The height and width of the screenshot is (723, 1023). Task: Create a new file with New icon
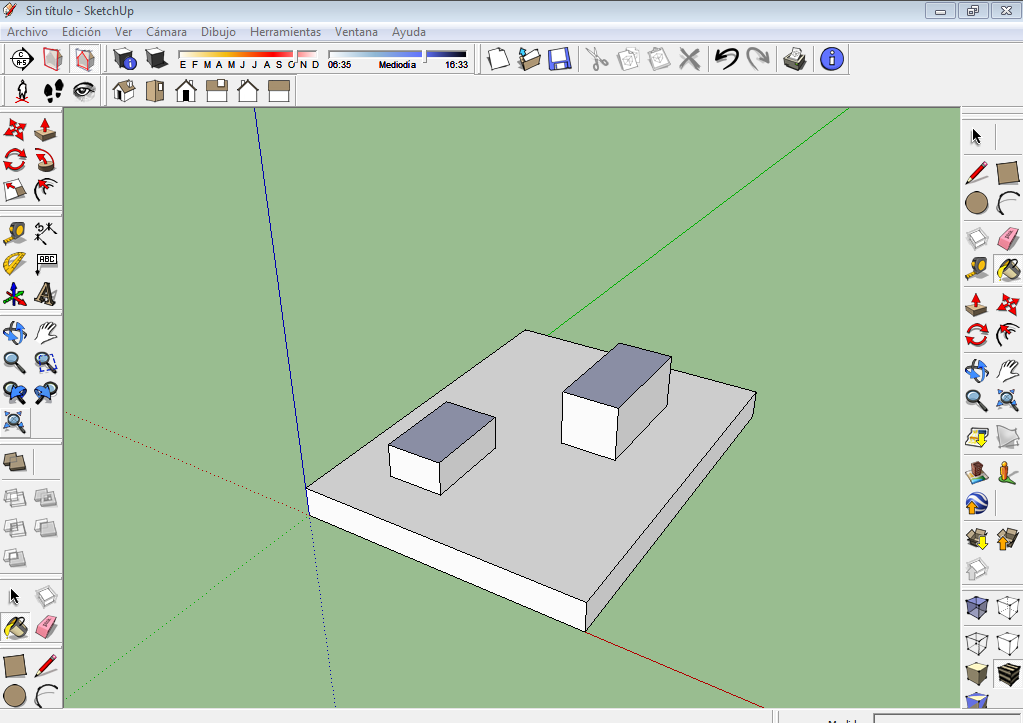point(498,59)
